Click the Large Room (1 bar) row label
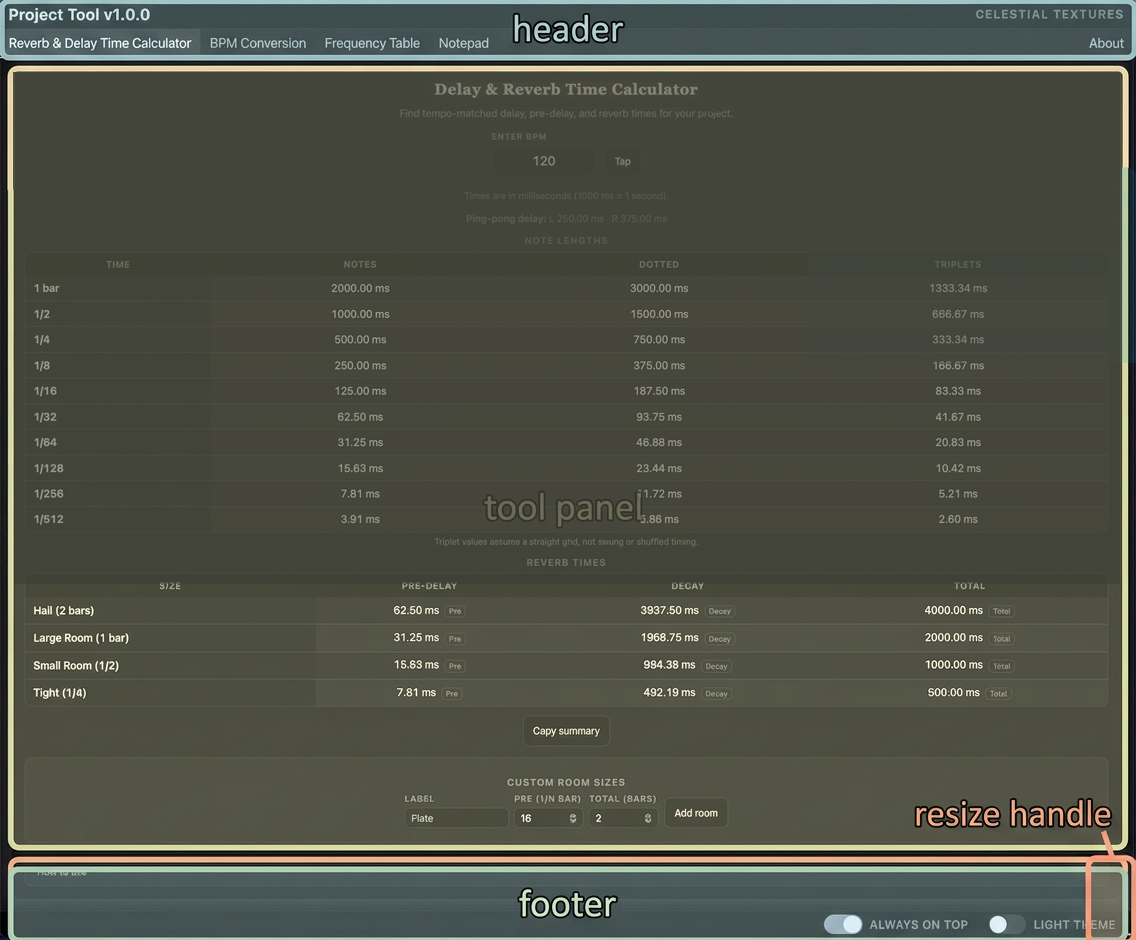This screenshot has height=940, width=1136. [80, 638]
